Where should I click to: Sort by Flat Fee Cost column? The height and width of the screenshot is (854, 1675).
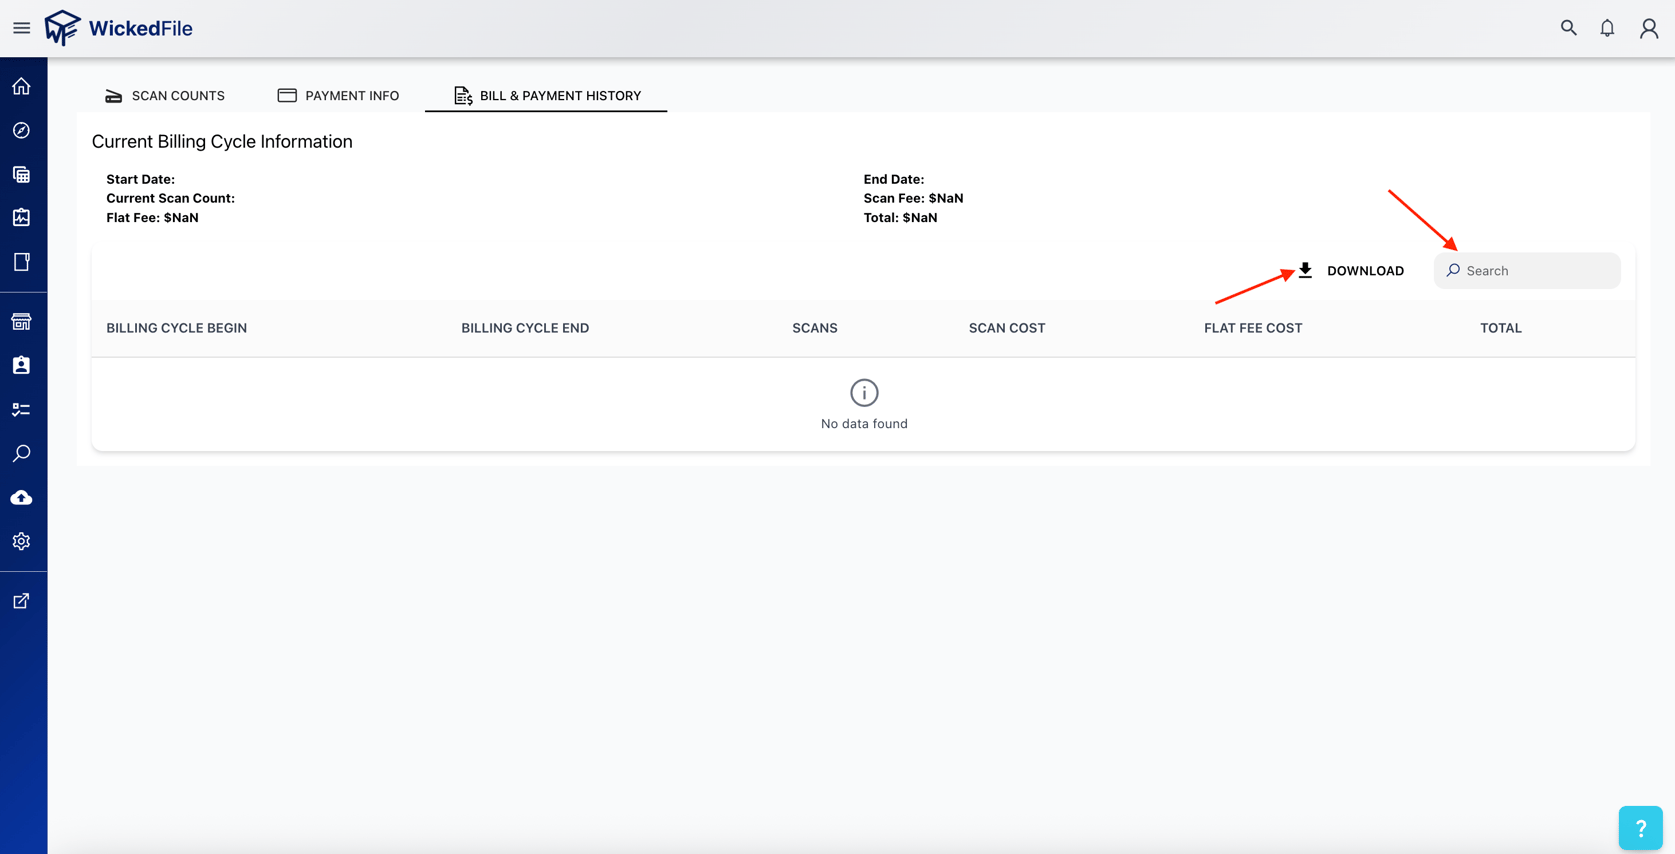point(1253,328)
